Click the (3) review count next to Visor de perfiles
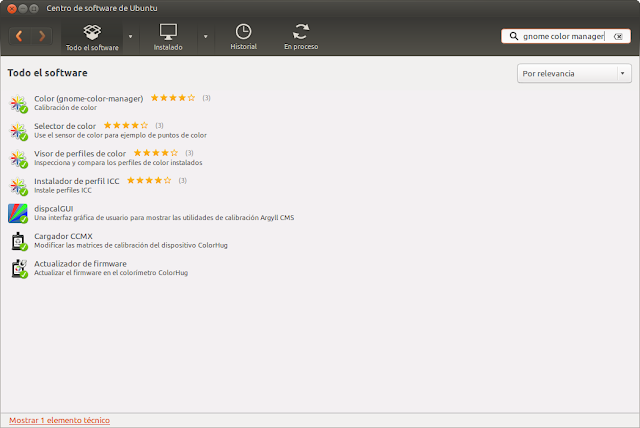The image size is (640, 428). [x=189, y=153]
